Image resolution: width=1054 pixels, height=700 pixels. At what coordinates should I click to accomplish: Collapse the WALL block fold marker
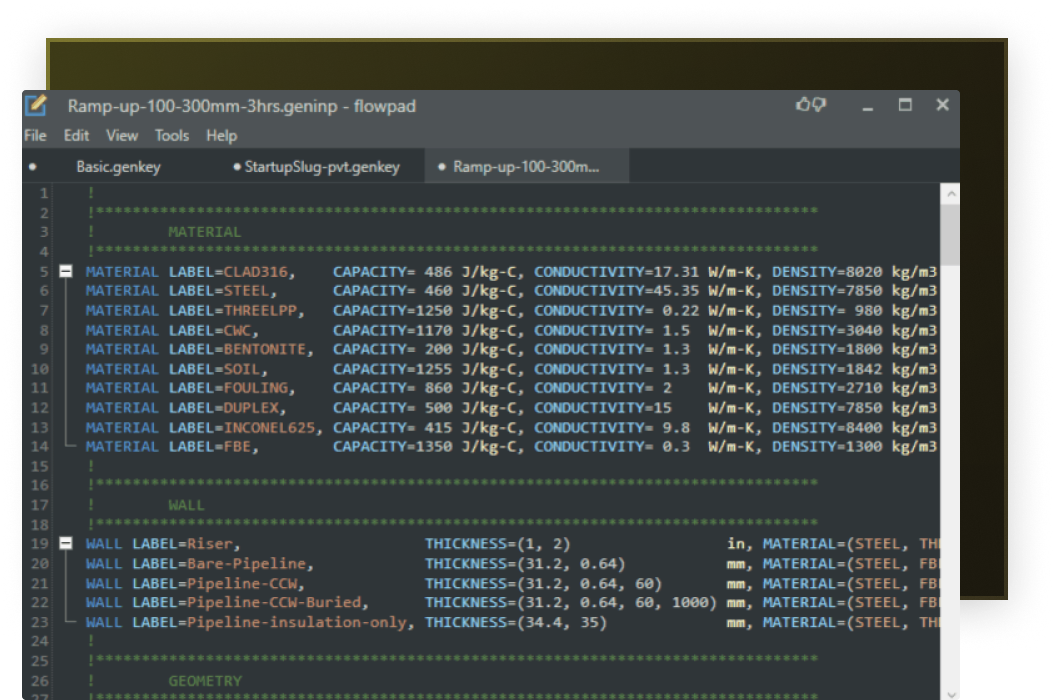click(x=66, y=544)
